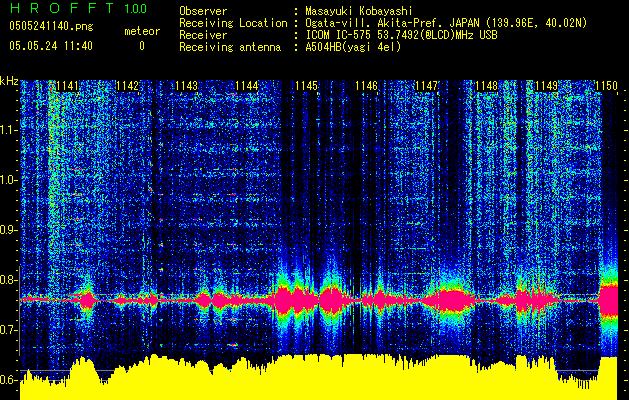This screenshot has height=400, width=629.
Task: Click file name 0505241140.png
Action: [x=51, y=26]
